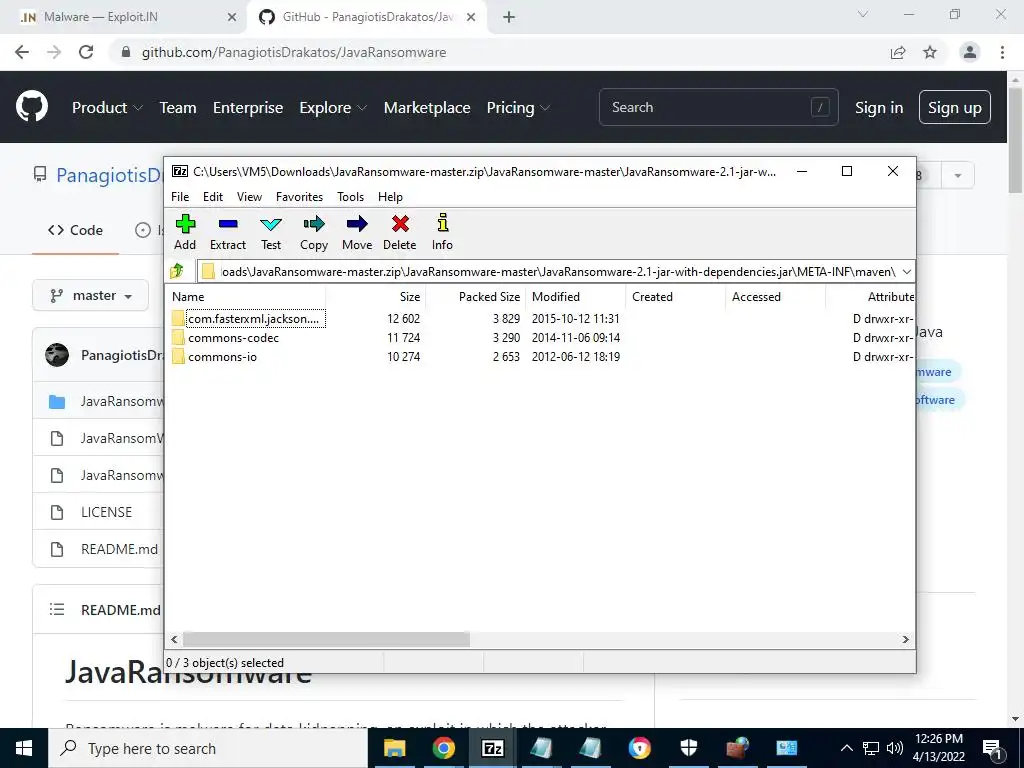
Task: Sort the list by the Name column
Action: [247, 296]
